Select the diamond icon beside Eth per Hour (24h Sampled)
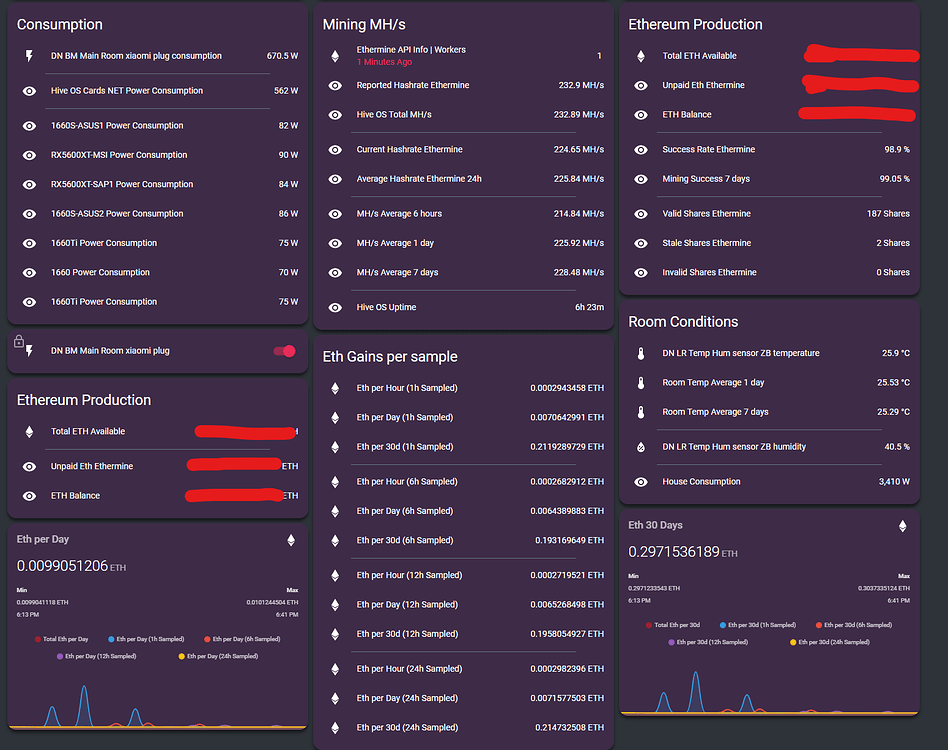The height and width of the screenshot is (750, 948). pyautogui.click(x=334, y=668)
